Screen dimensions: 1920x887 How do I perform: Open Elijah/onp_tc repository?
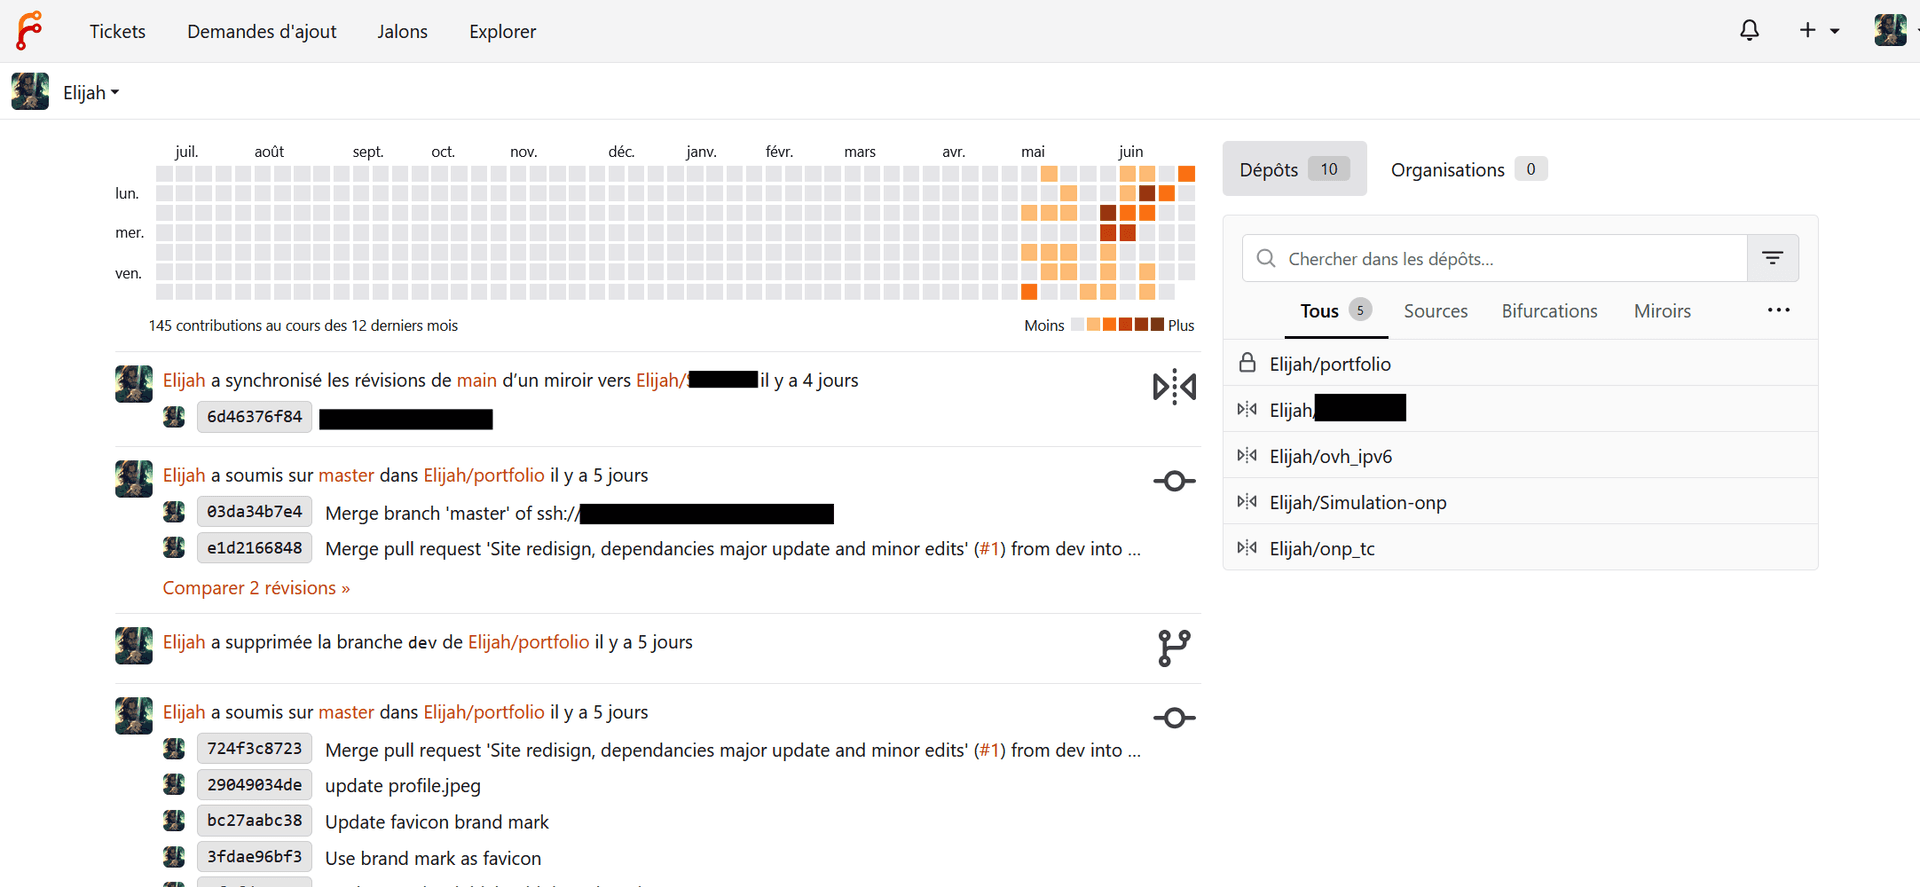(1322, 548)
